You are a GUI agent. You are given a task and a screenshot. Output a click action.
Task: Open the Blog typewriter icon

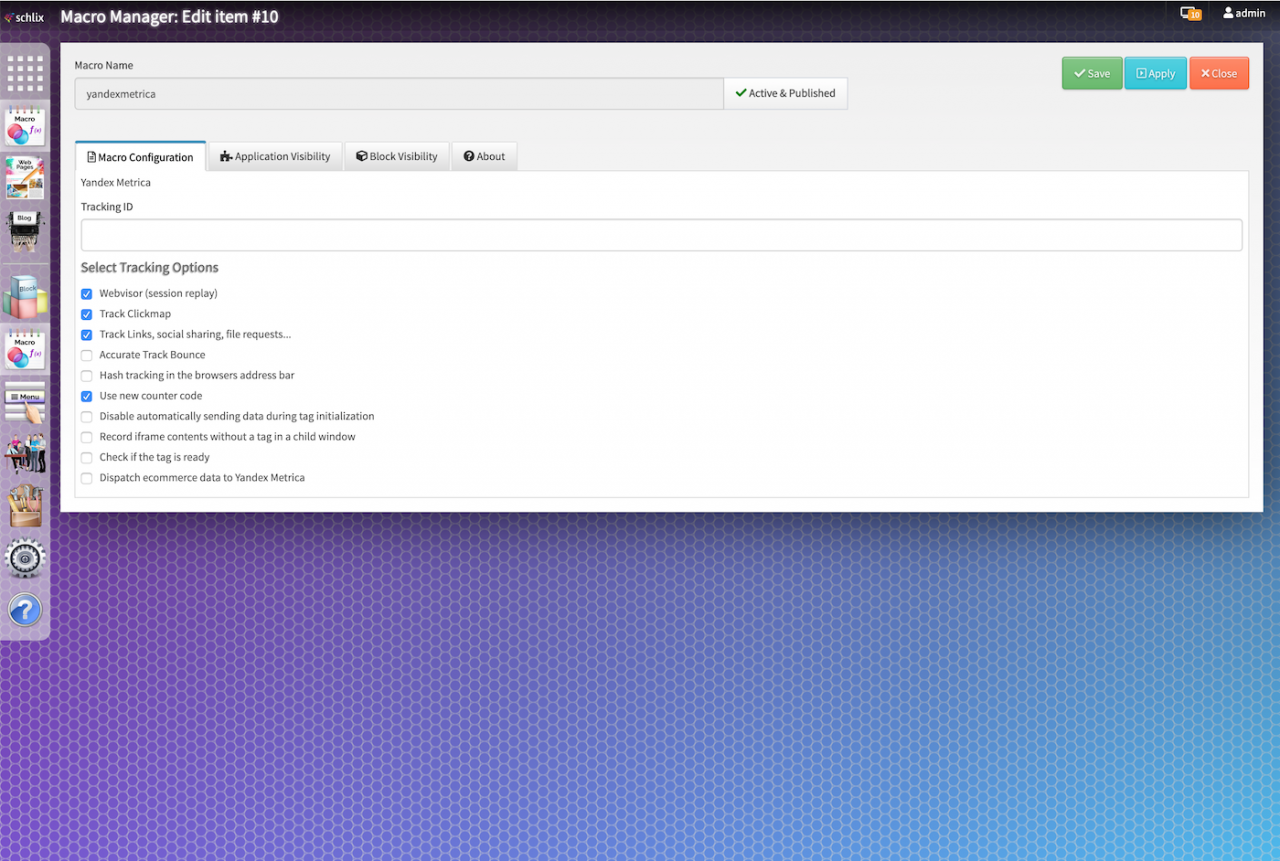tap(25, 230)
